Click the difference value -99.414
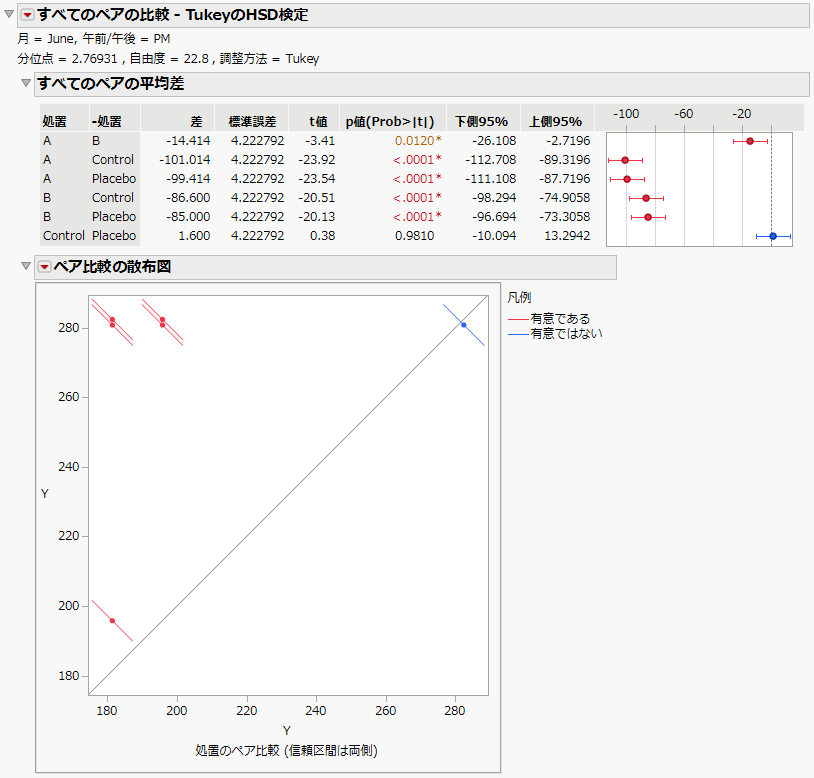814x778 pixels. (x=188, y=179)
